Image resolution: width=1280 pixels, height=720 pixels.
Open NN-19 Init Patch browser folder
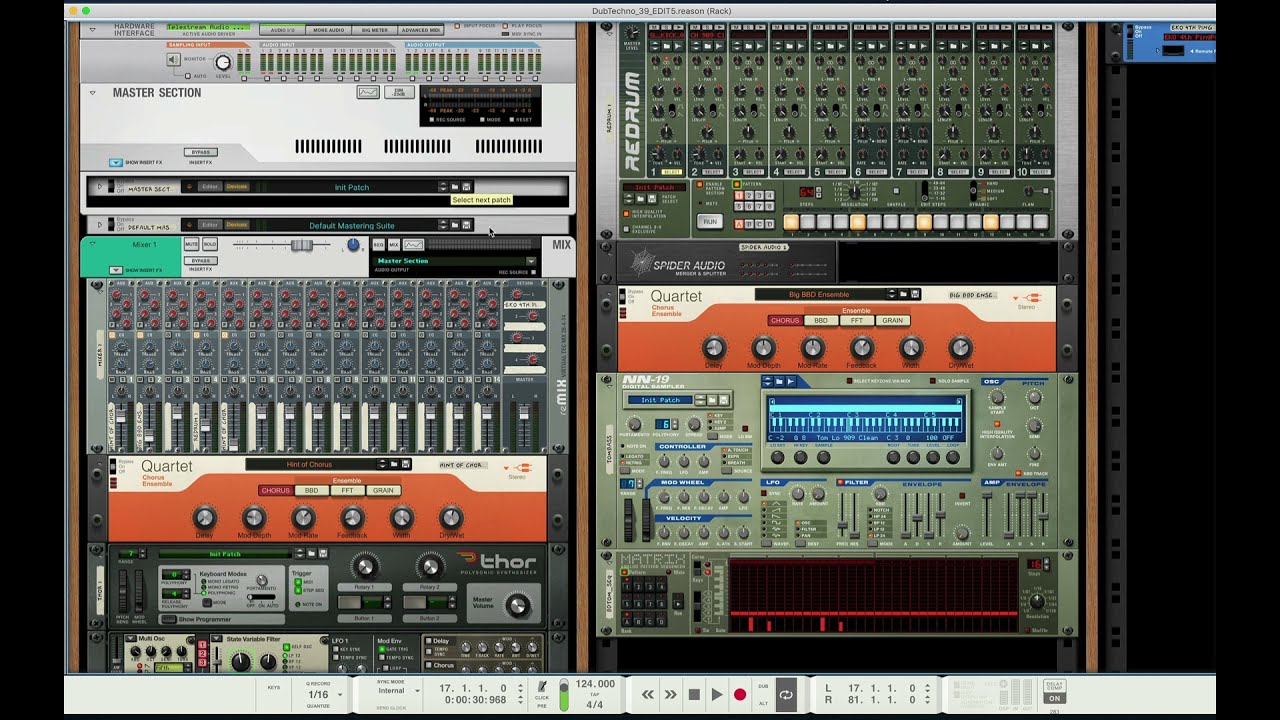pyautogui.click(x=713, y=400)
